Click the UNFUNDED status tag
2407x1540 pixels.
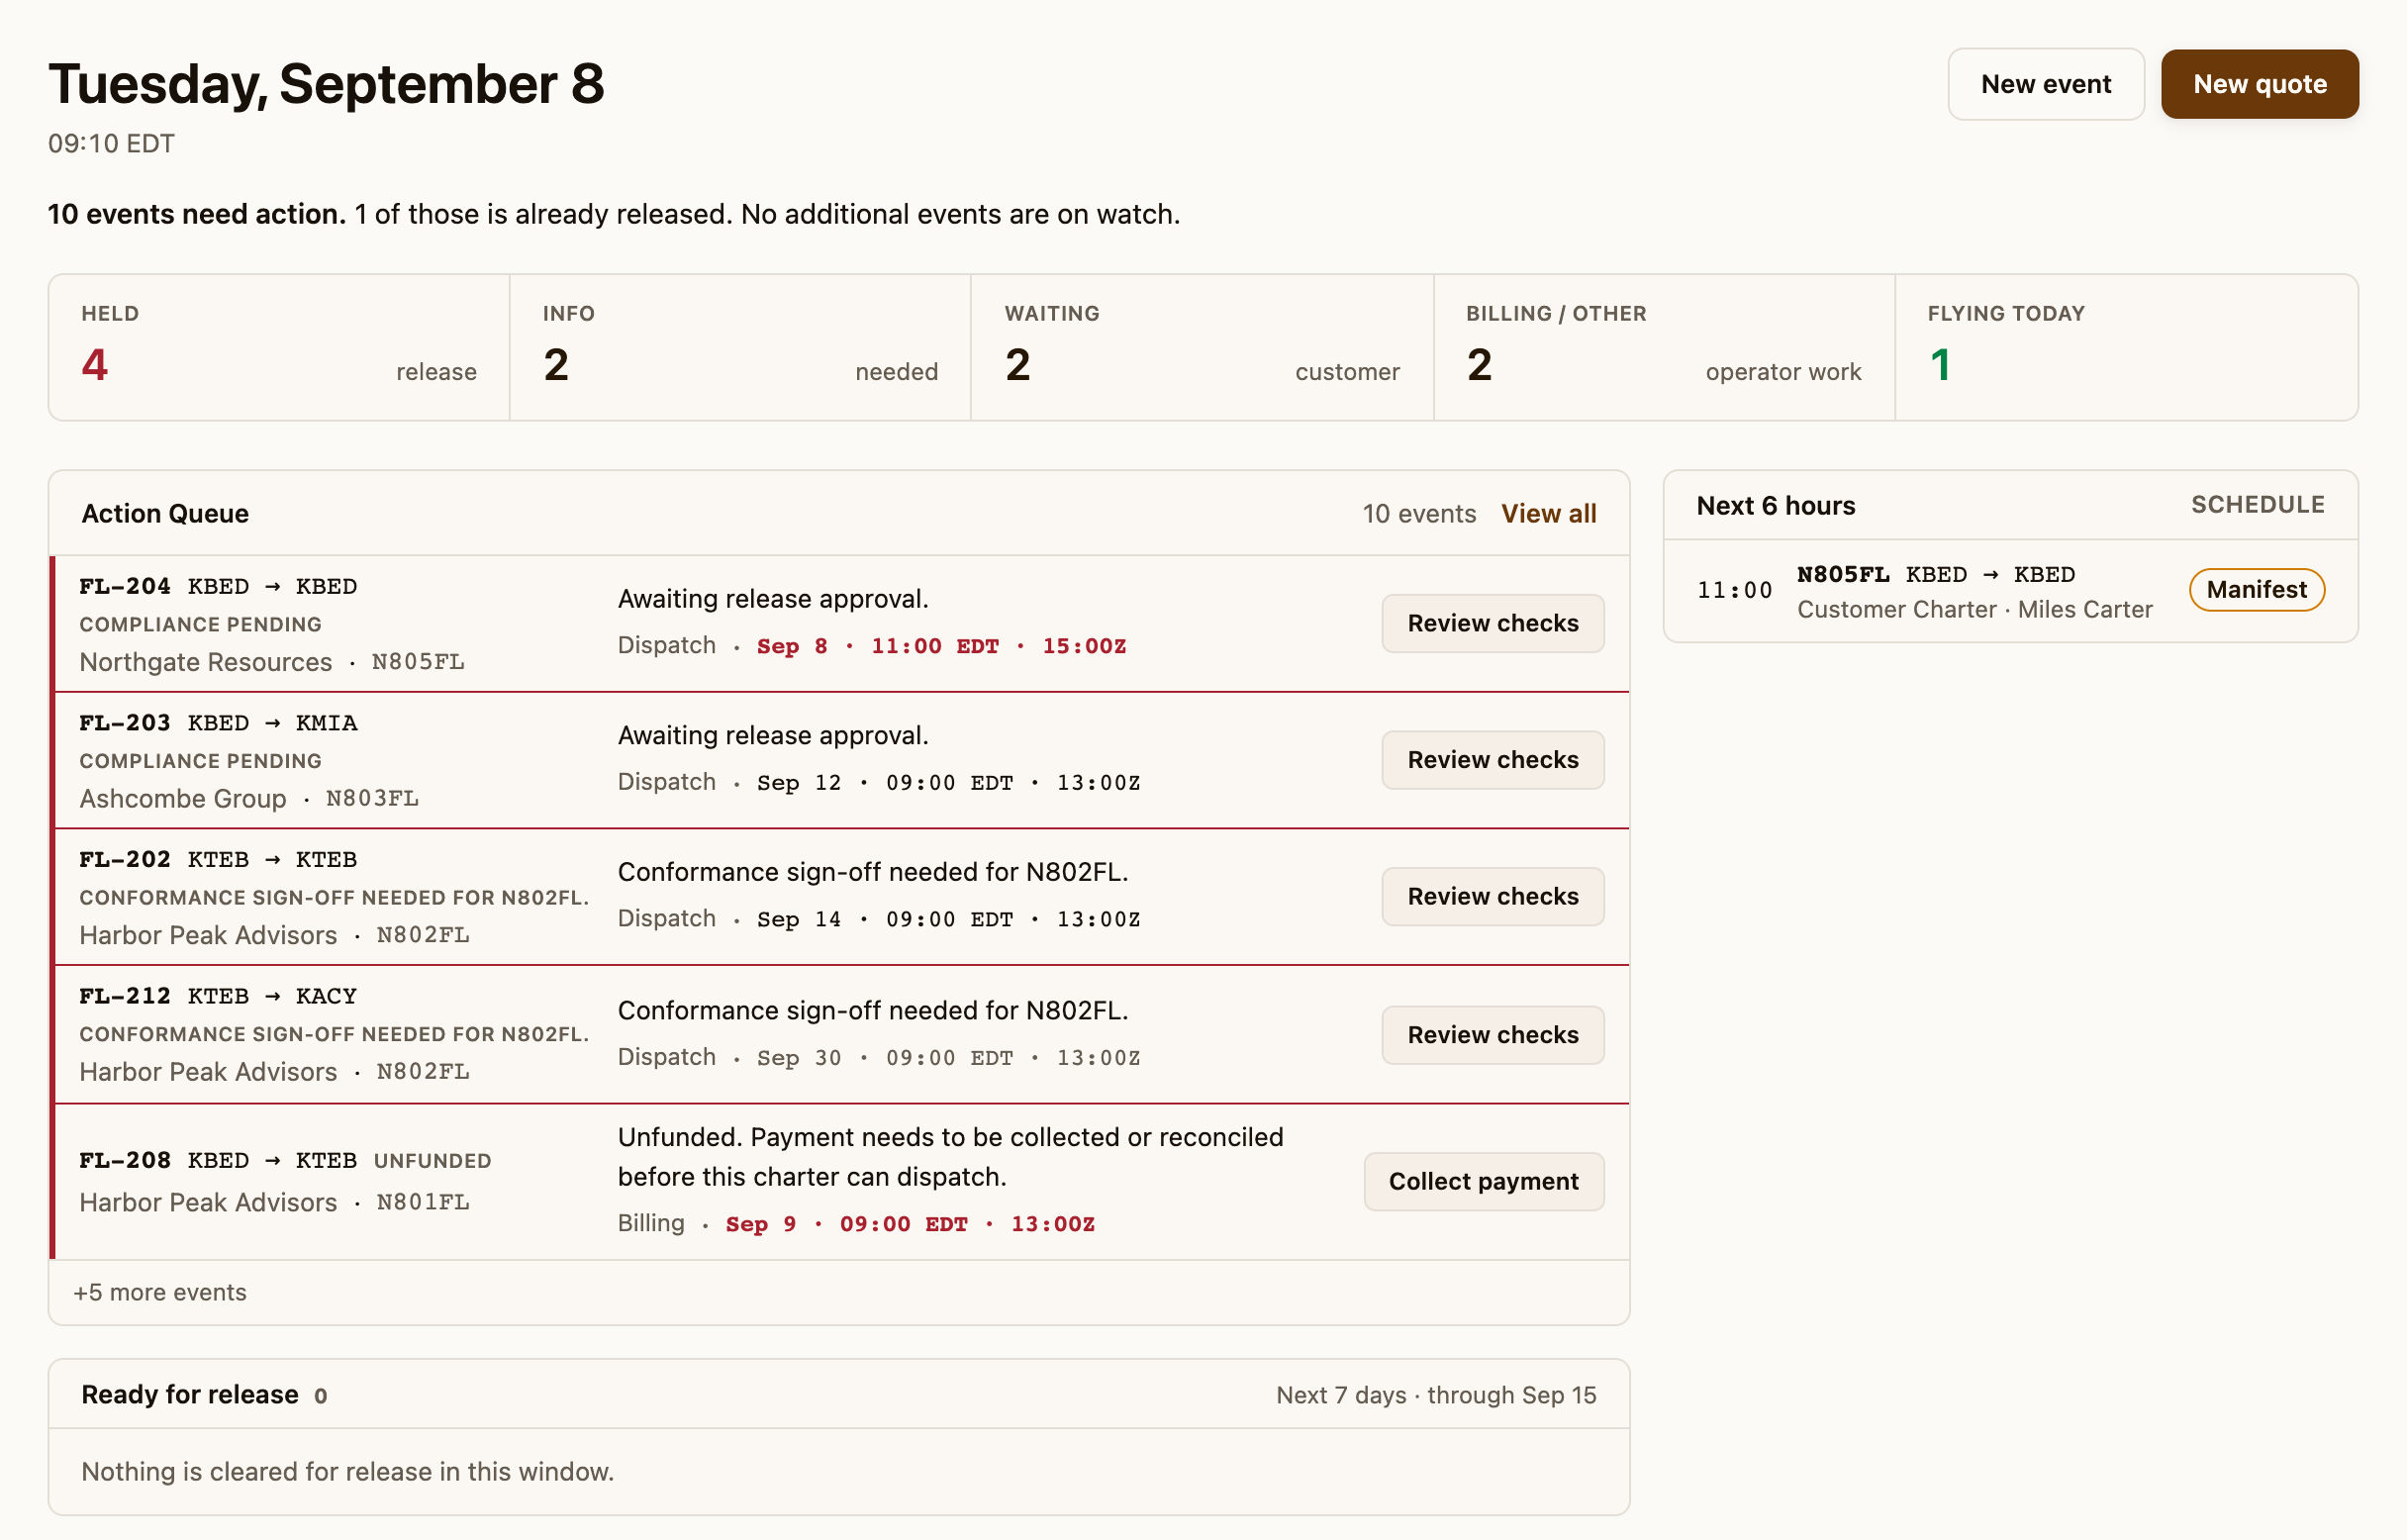tap(432, 1161)
